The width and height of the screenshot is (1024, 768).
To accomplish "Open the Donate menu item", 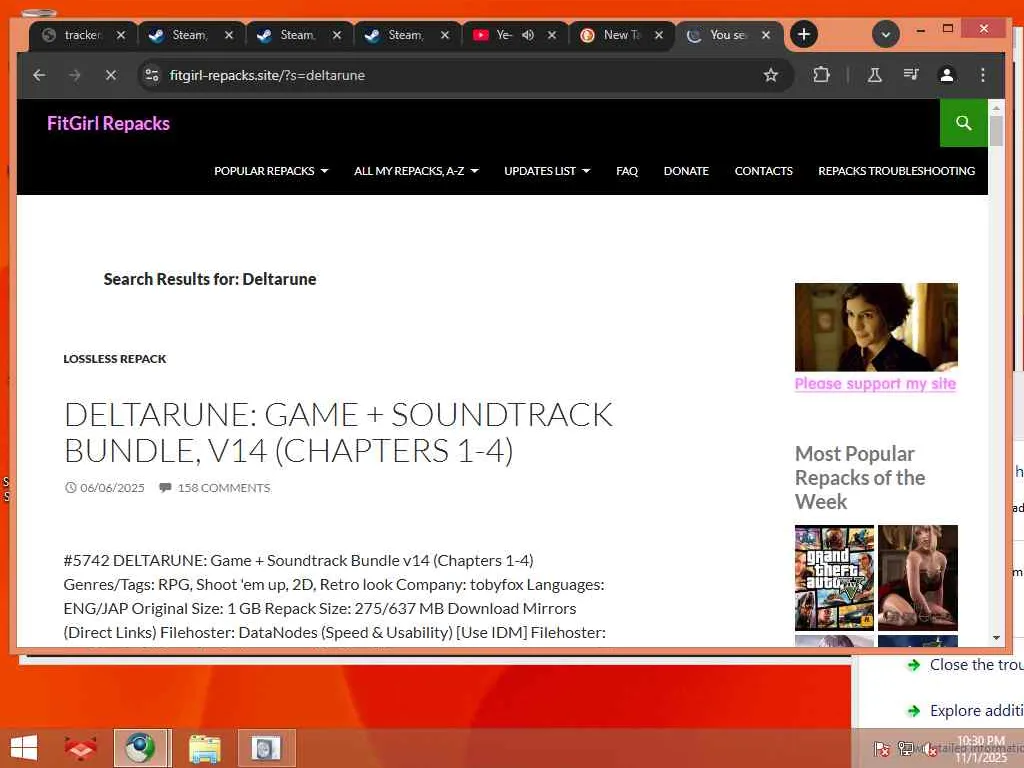I will coord(686,171).
